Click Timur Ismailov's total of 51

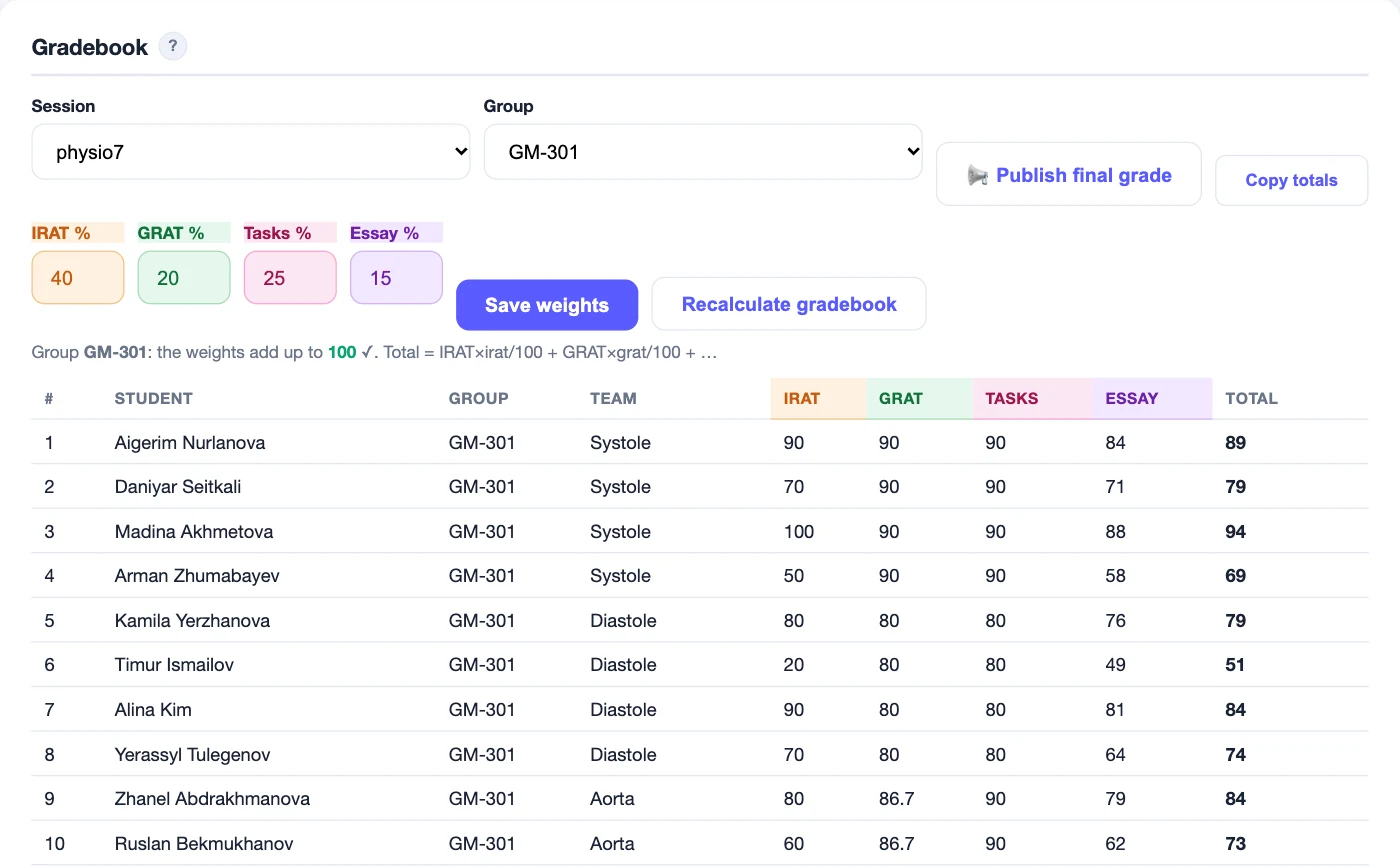pos(1236,665)
